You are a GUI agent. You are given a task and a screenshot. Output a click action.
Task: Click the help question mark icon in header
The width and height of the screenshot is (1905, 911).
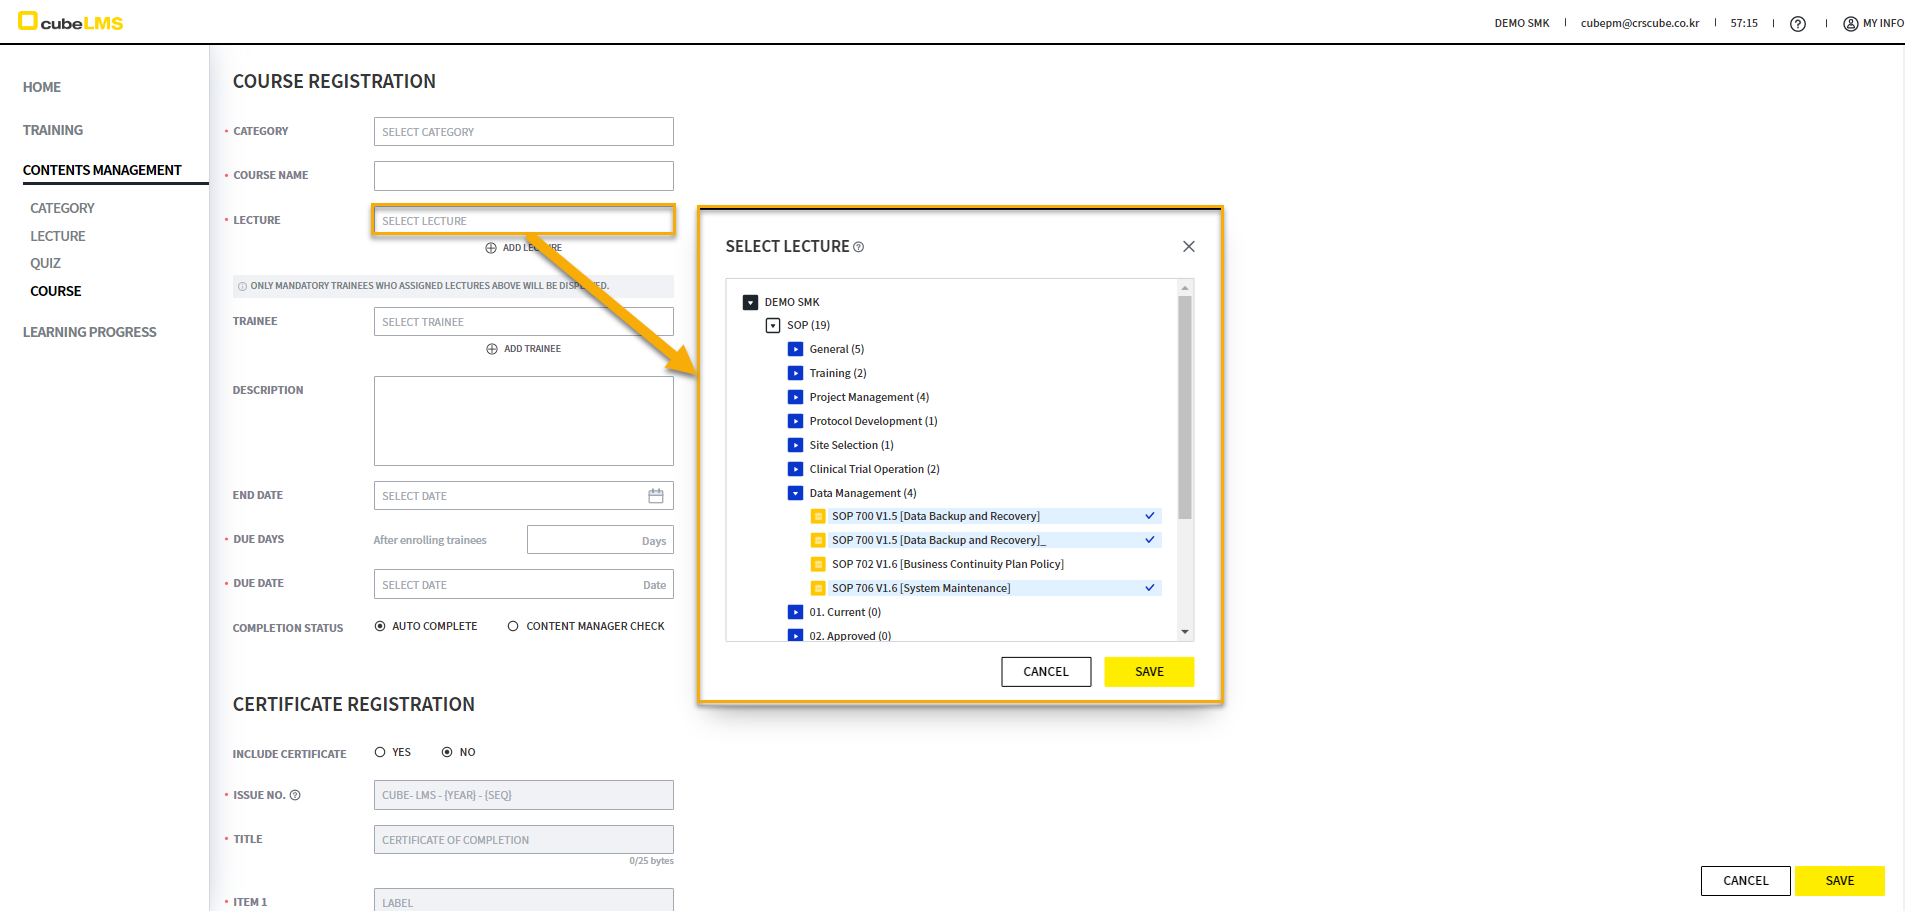pos(1797,24)
